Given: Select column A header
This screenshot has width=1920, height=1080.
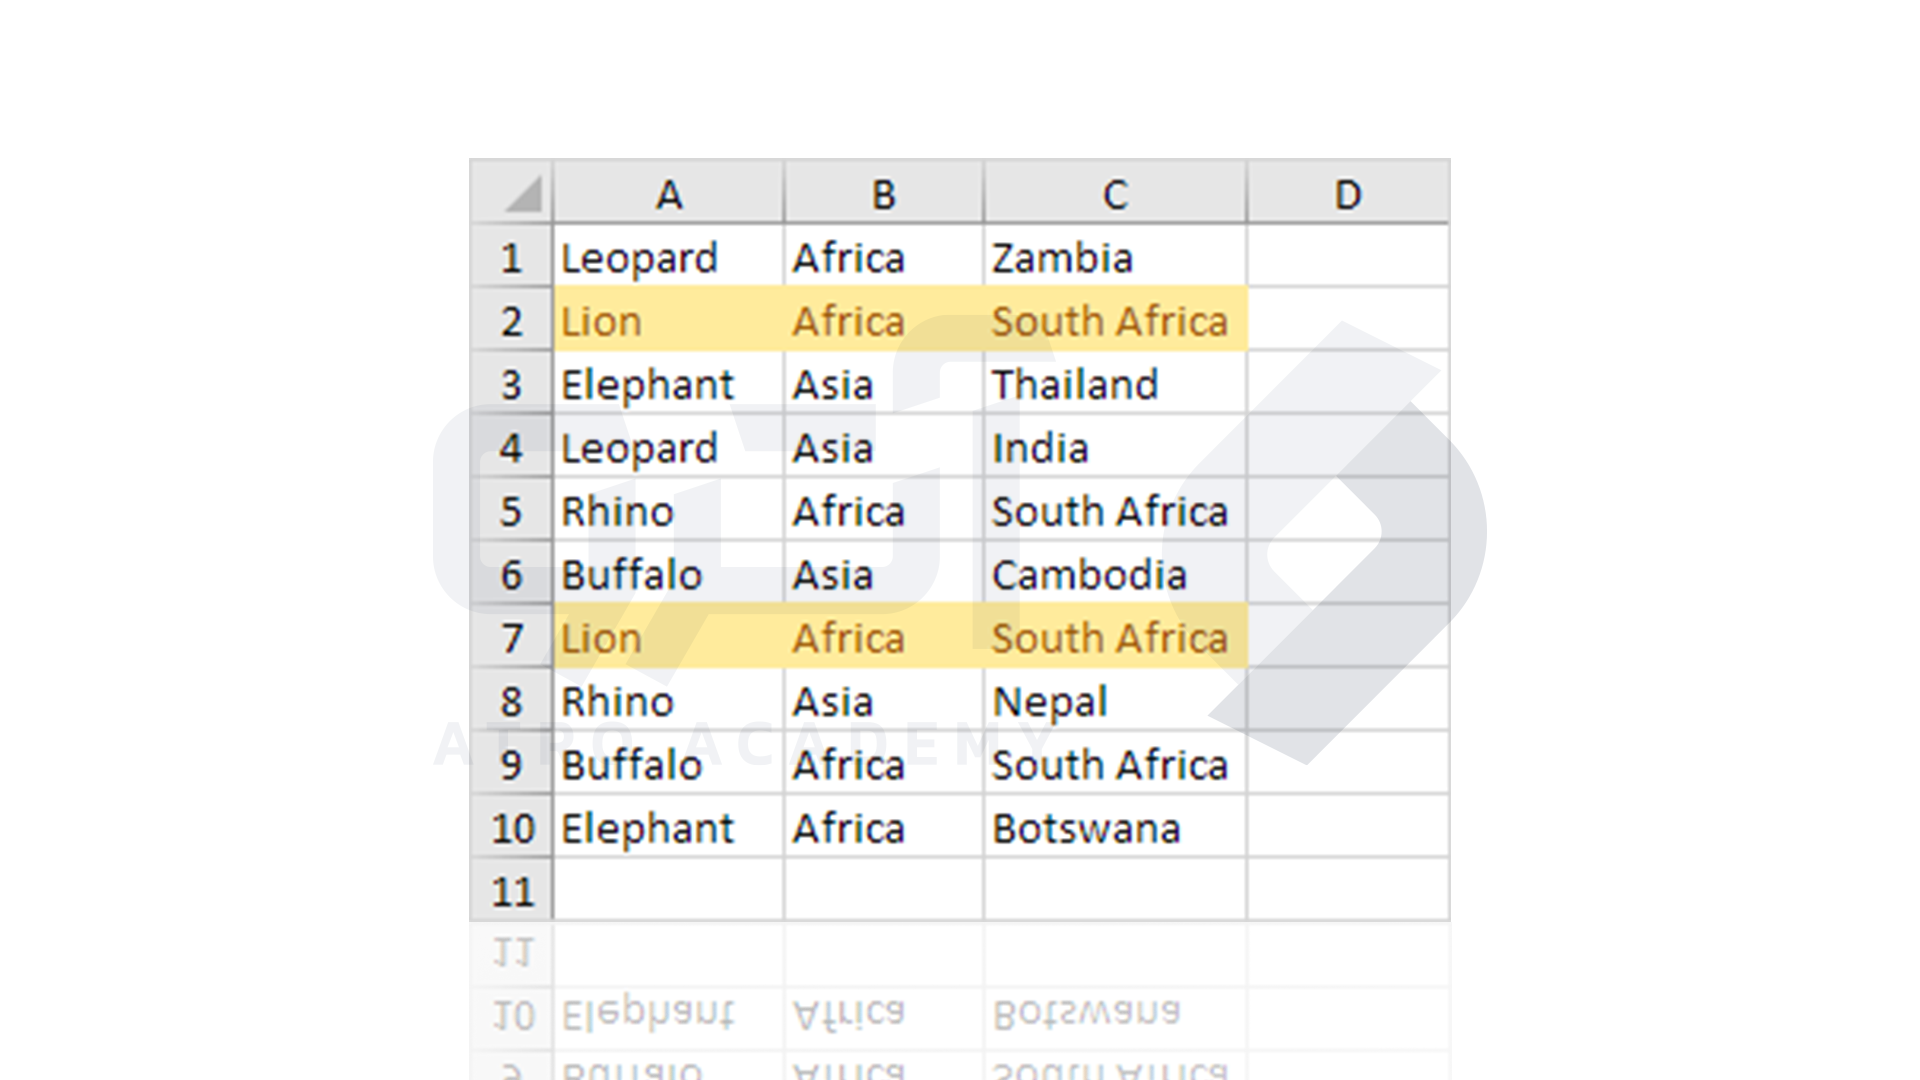Looking at the screenshot, I should pyautogui.click(x=669, y=193).
